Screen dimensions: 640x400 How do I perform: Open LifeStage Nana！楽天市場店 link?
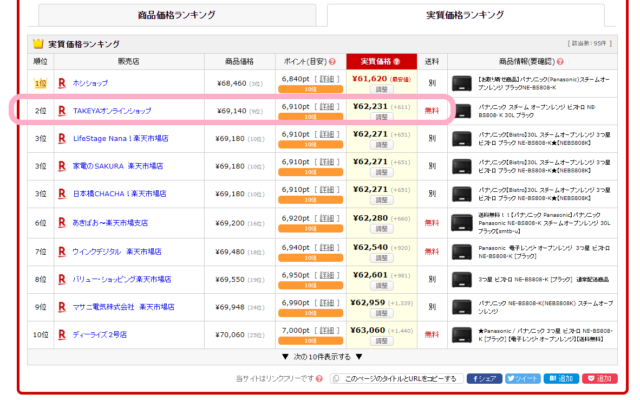click(120, 139)
